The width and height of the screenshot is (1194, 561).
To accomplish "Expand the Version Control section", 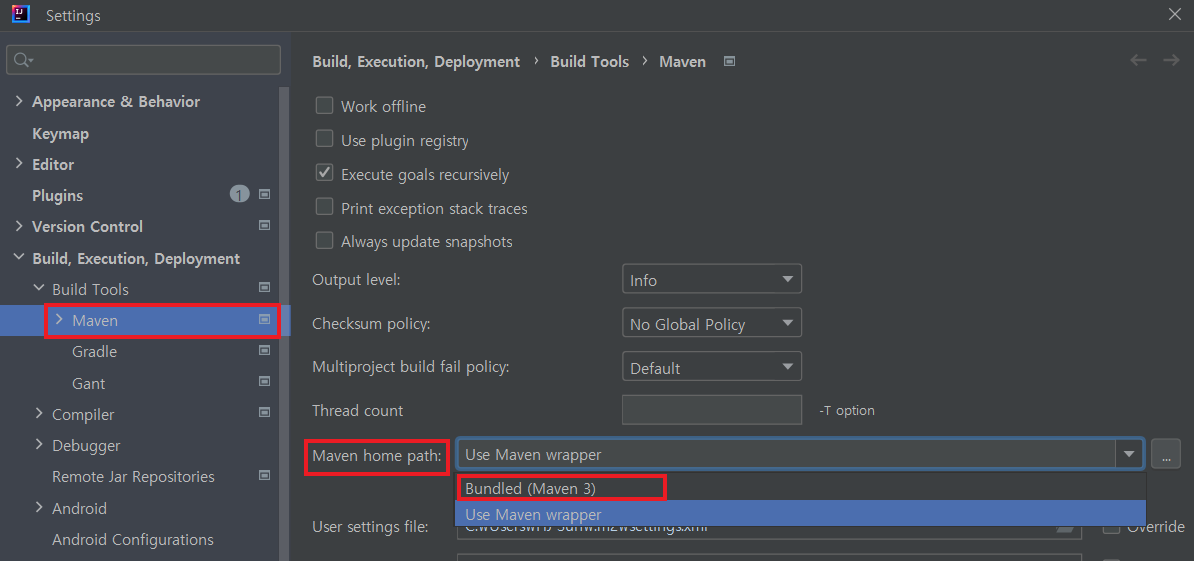I will [x=19, y=226].
